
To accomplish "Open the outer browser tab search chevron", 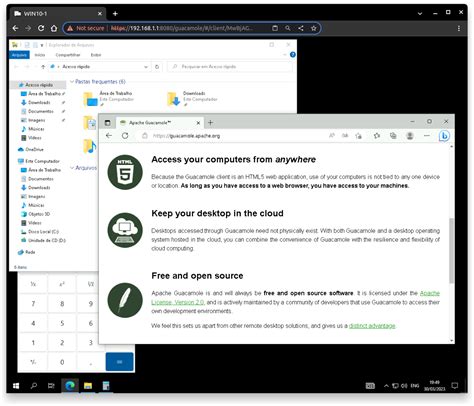I will (x=420, y=14).
